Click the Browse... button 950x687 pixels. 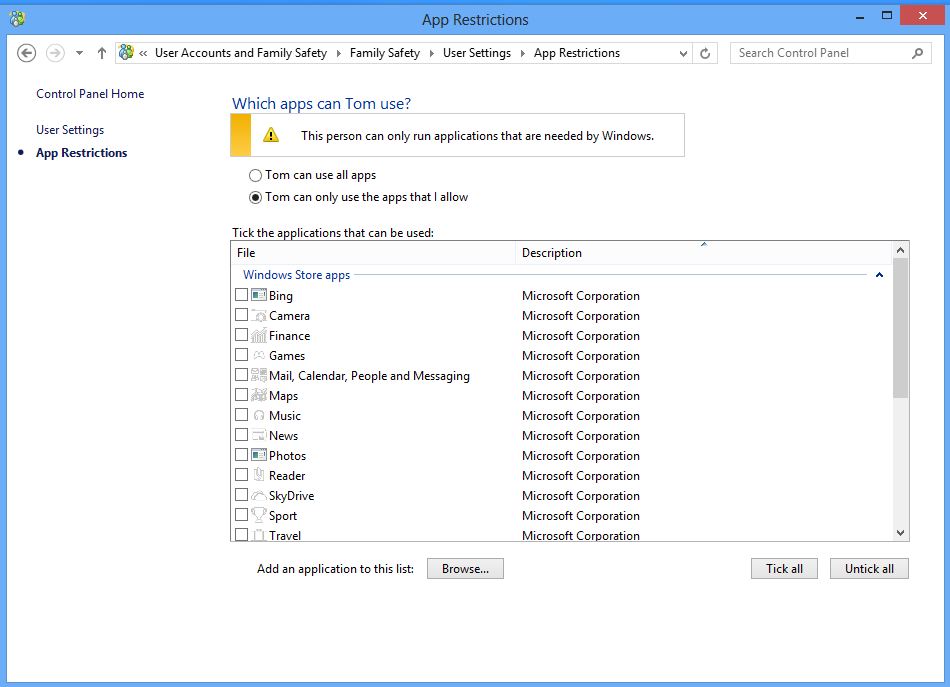click(x=465, y=569)
